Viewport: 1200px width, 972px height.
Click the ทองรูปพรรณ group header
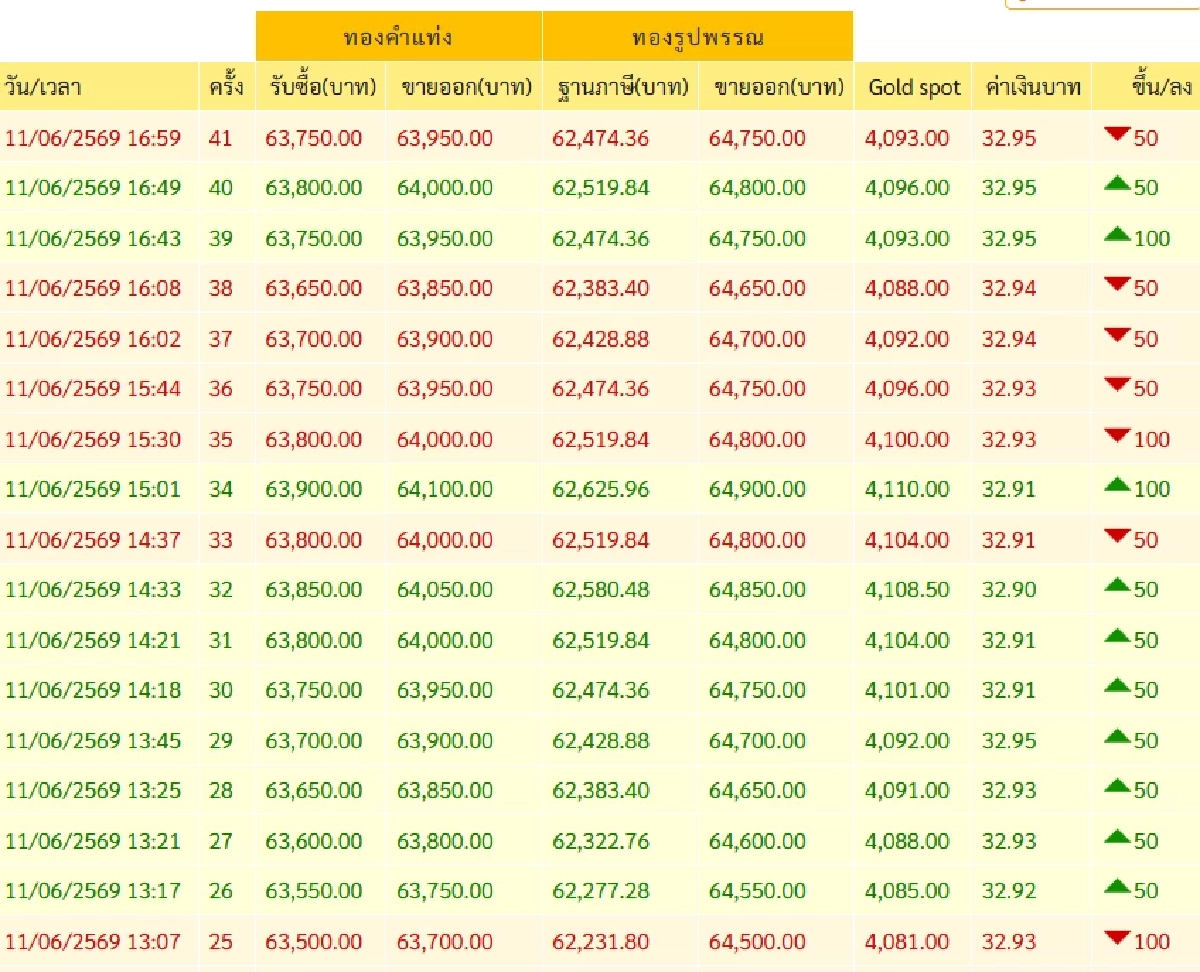pyautogui.click(x=698, y=37)
